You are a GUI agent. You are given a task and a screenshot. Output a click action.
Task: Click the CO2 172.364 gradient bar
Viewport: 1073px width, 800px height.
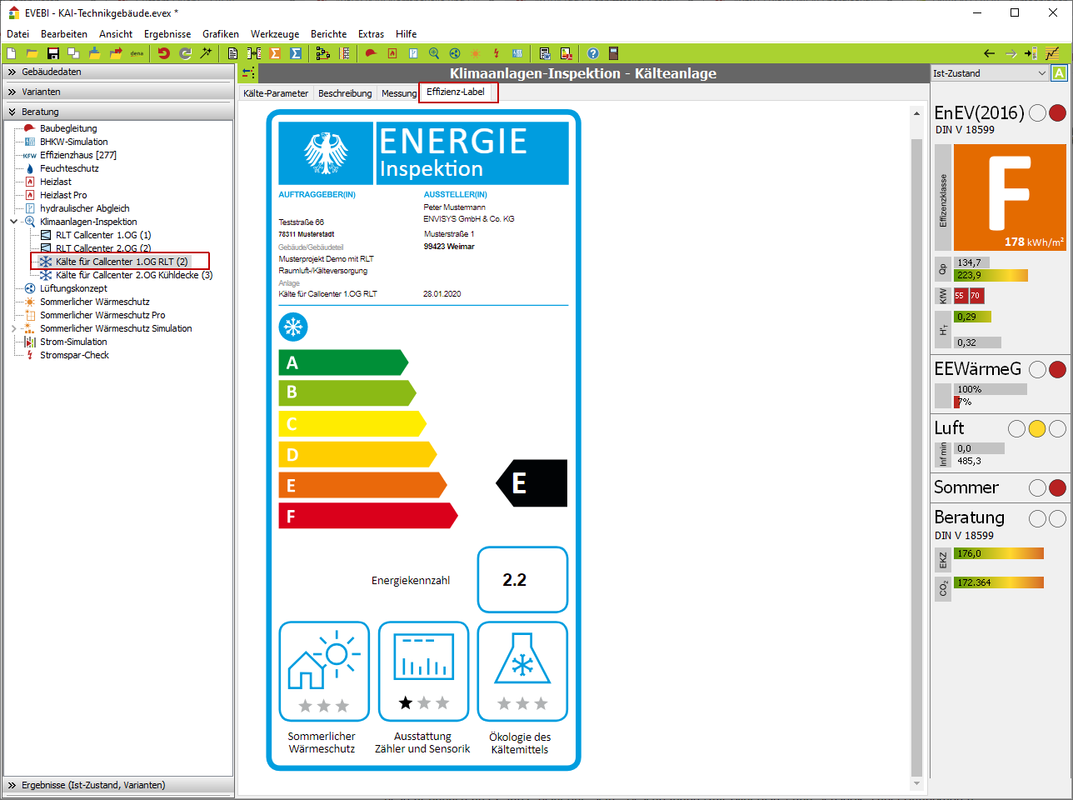(998, 582)
